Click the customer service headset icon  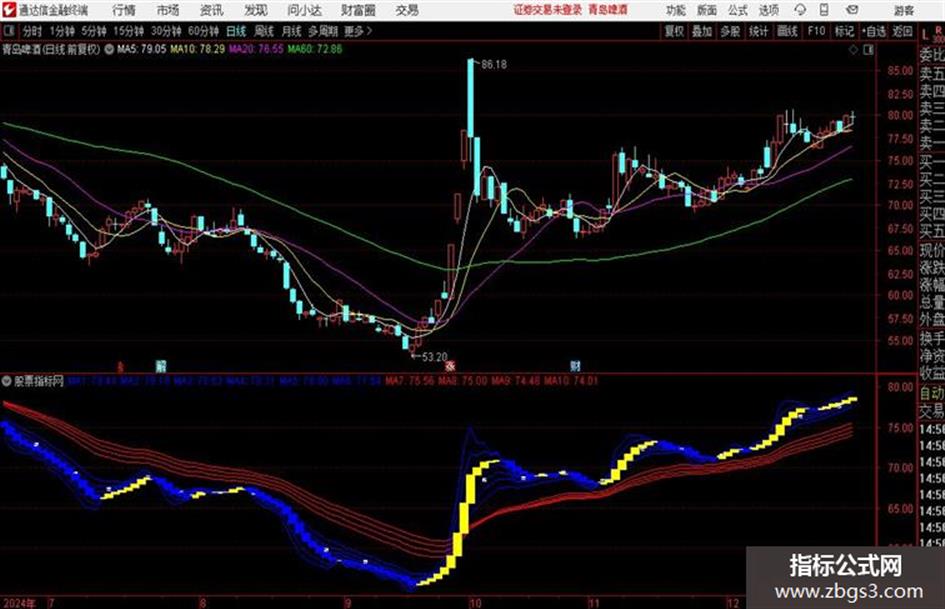[800, 10]
